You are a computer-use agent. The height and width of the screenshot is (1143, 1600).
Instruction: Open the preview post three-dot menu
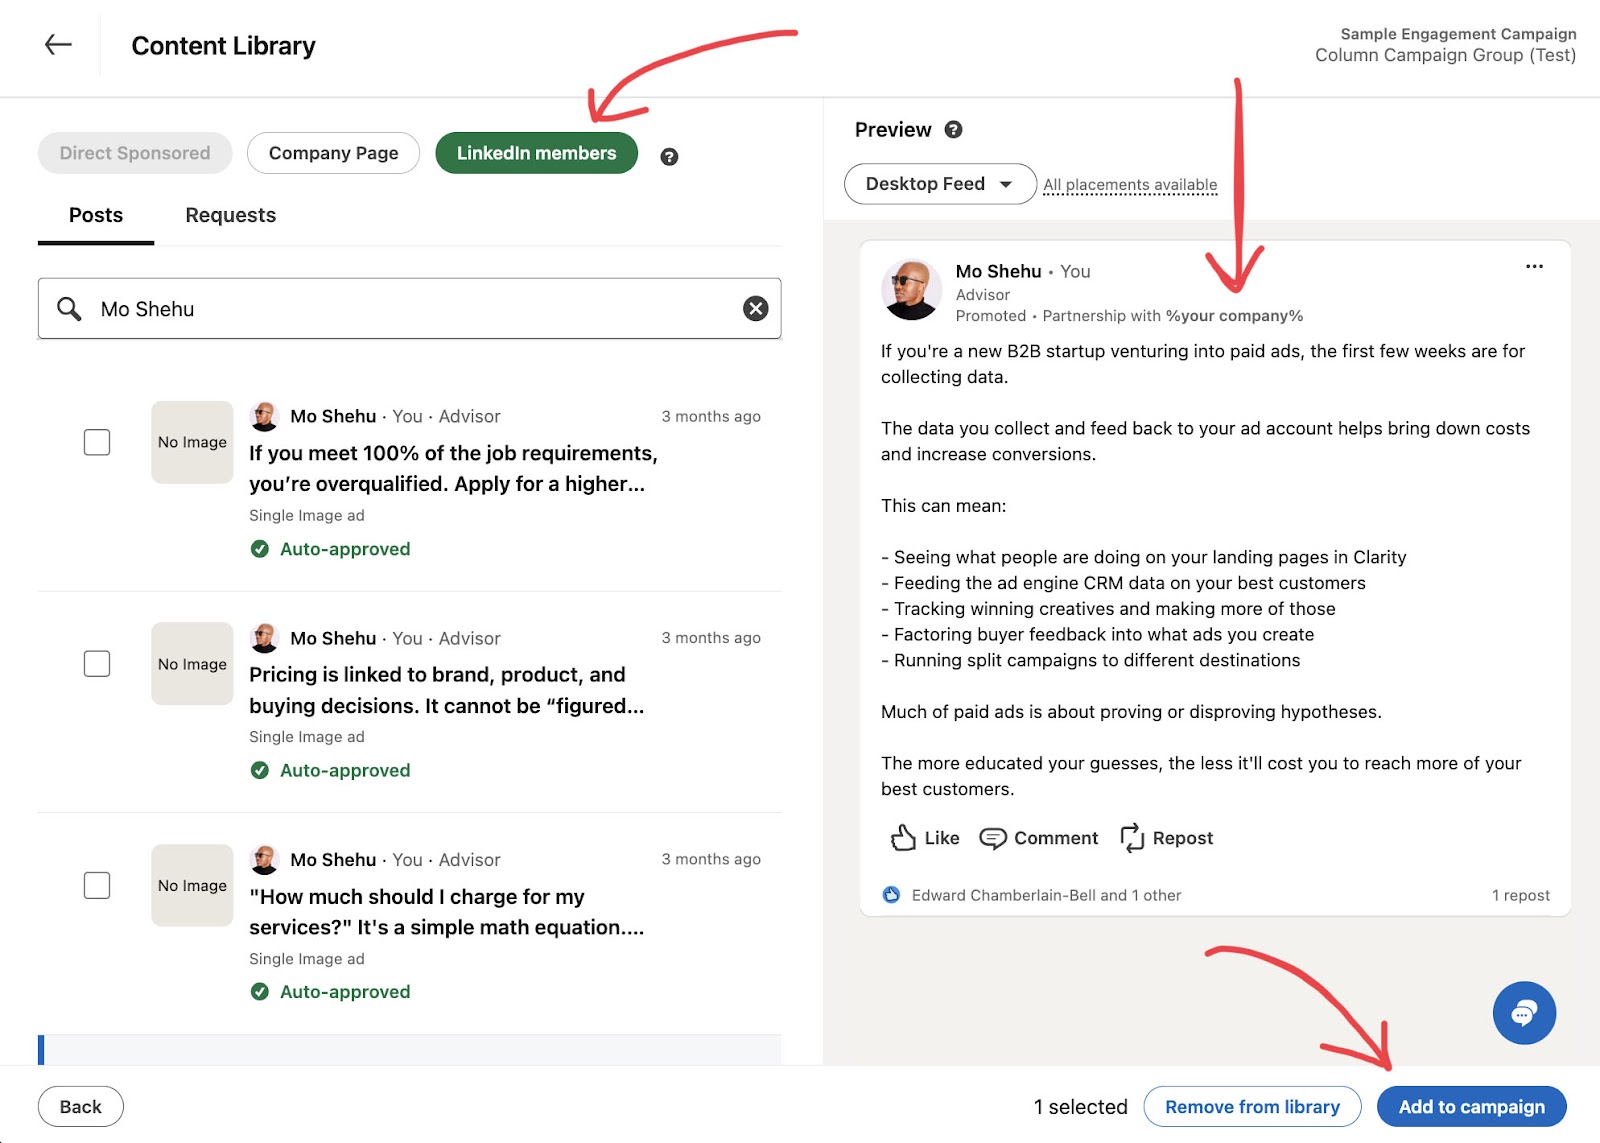pyautogui.click(x=1534, y=267)
